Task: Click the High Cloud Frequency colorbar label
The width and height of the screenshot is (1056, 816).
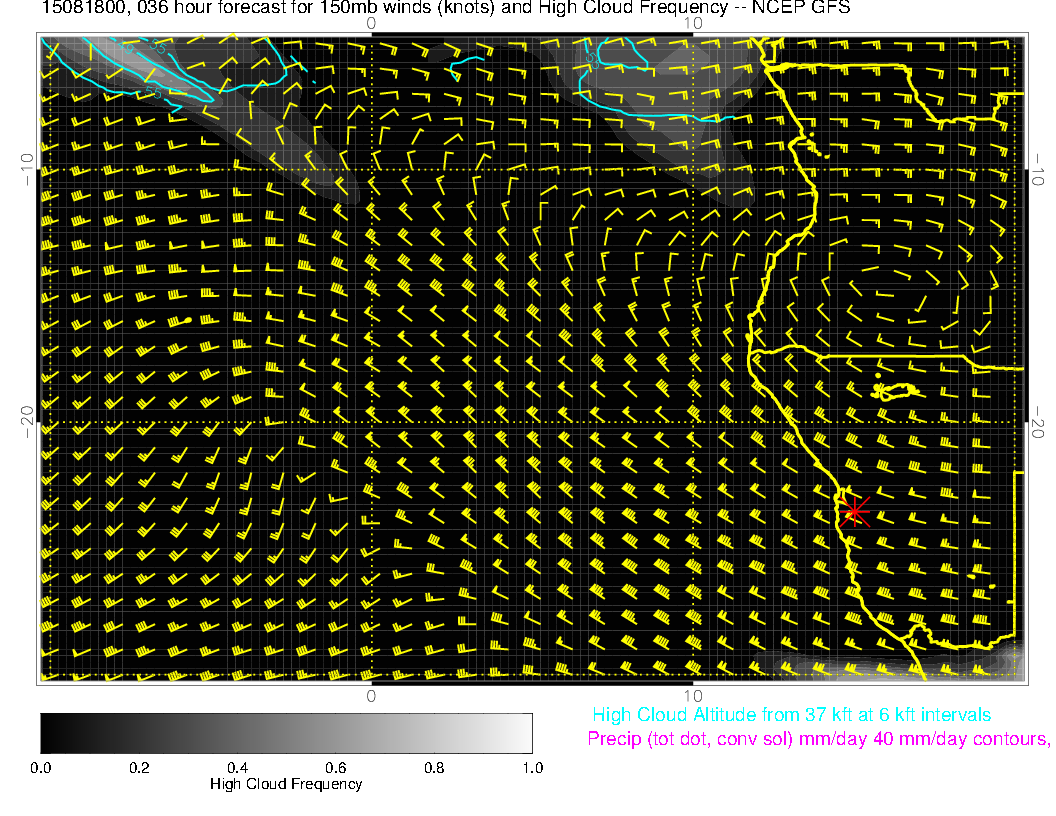Action: (x=286, y=784)
